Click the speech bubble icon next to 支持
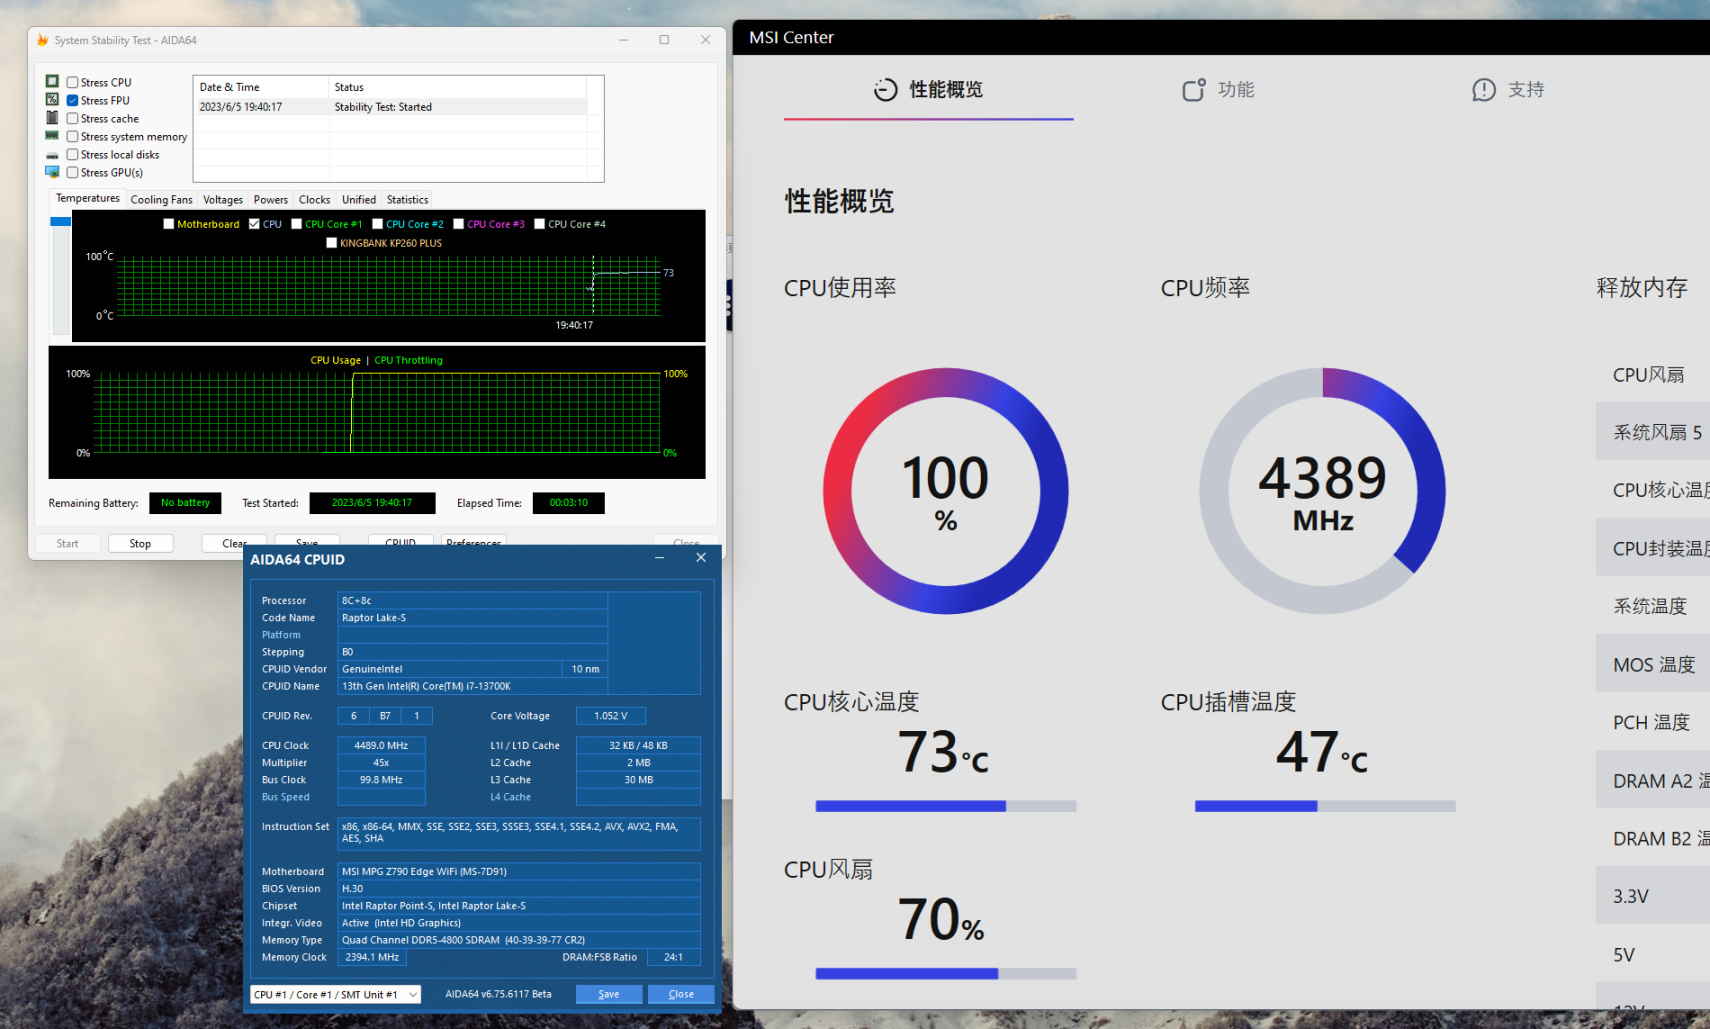 1484,90
